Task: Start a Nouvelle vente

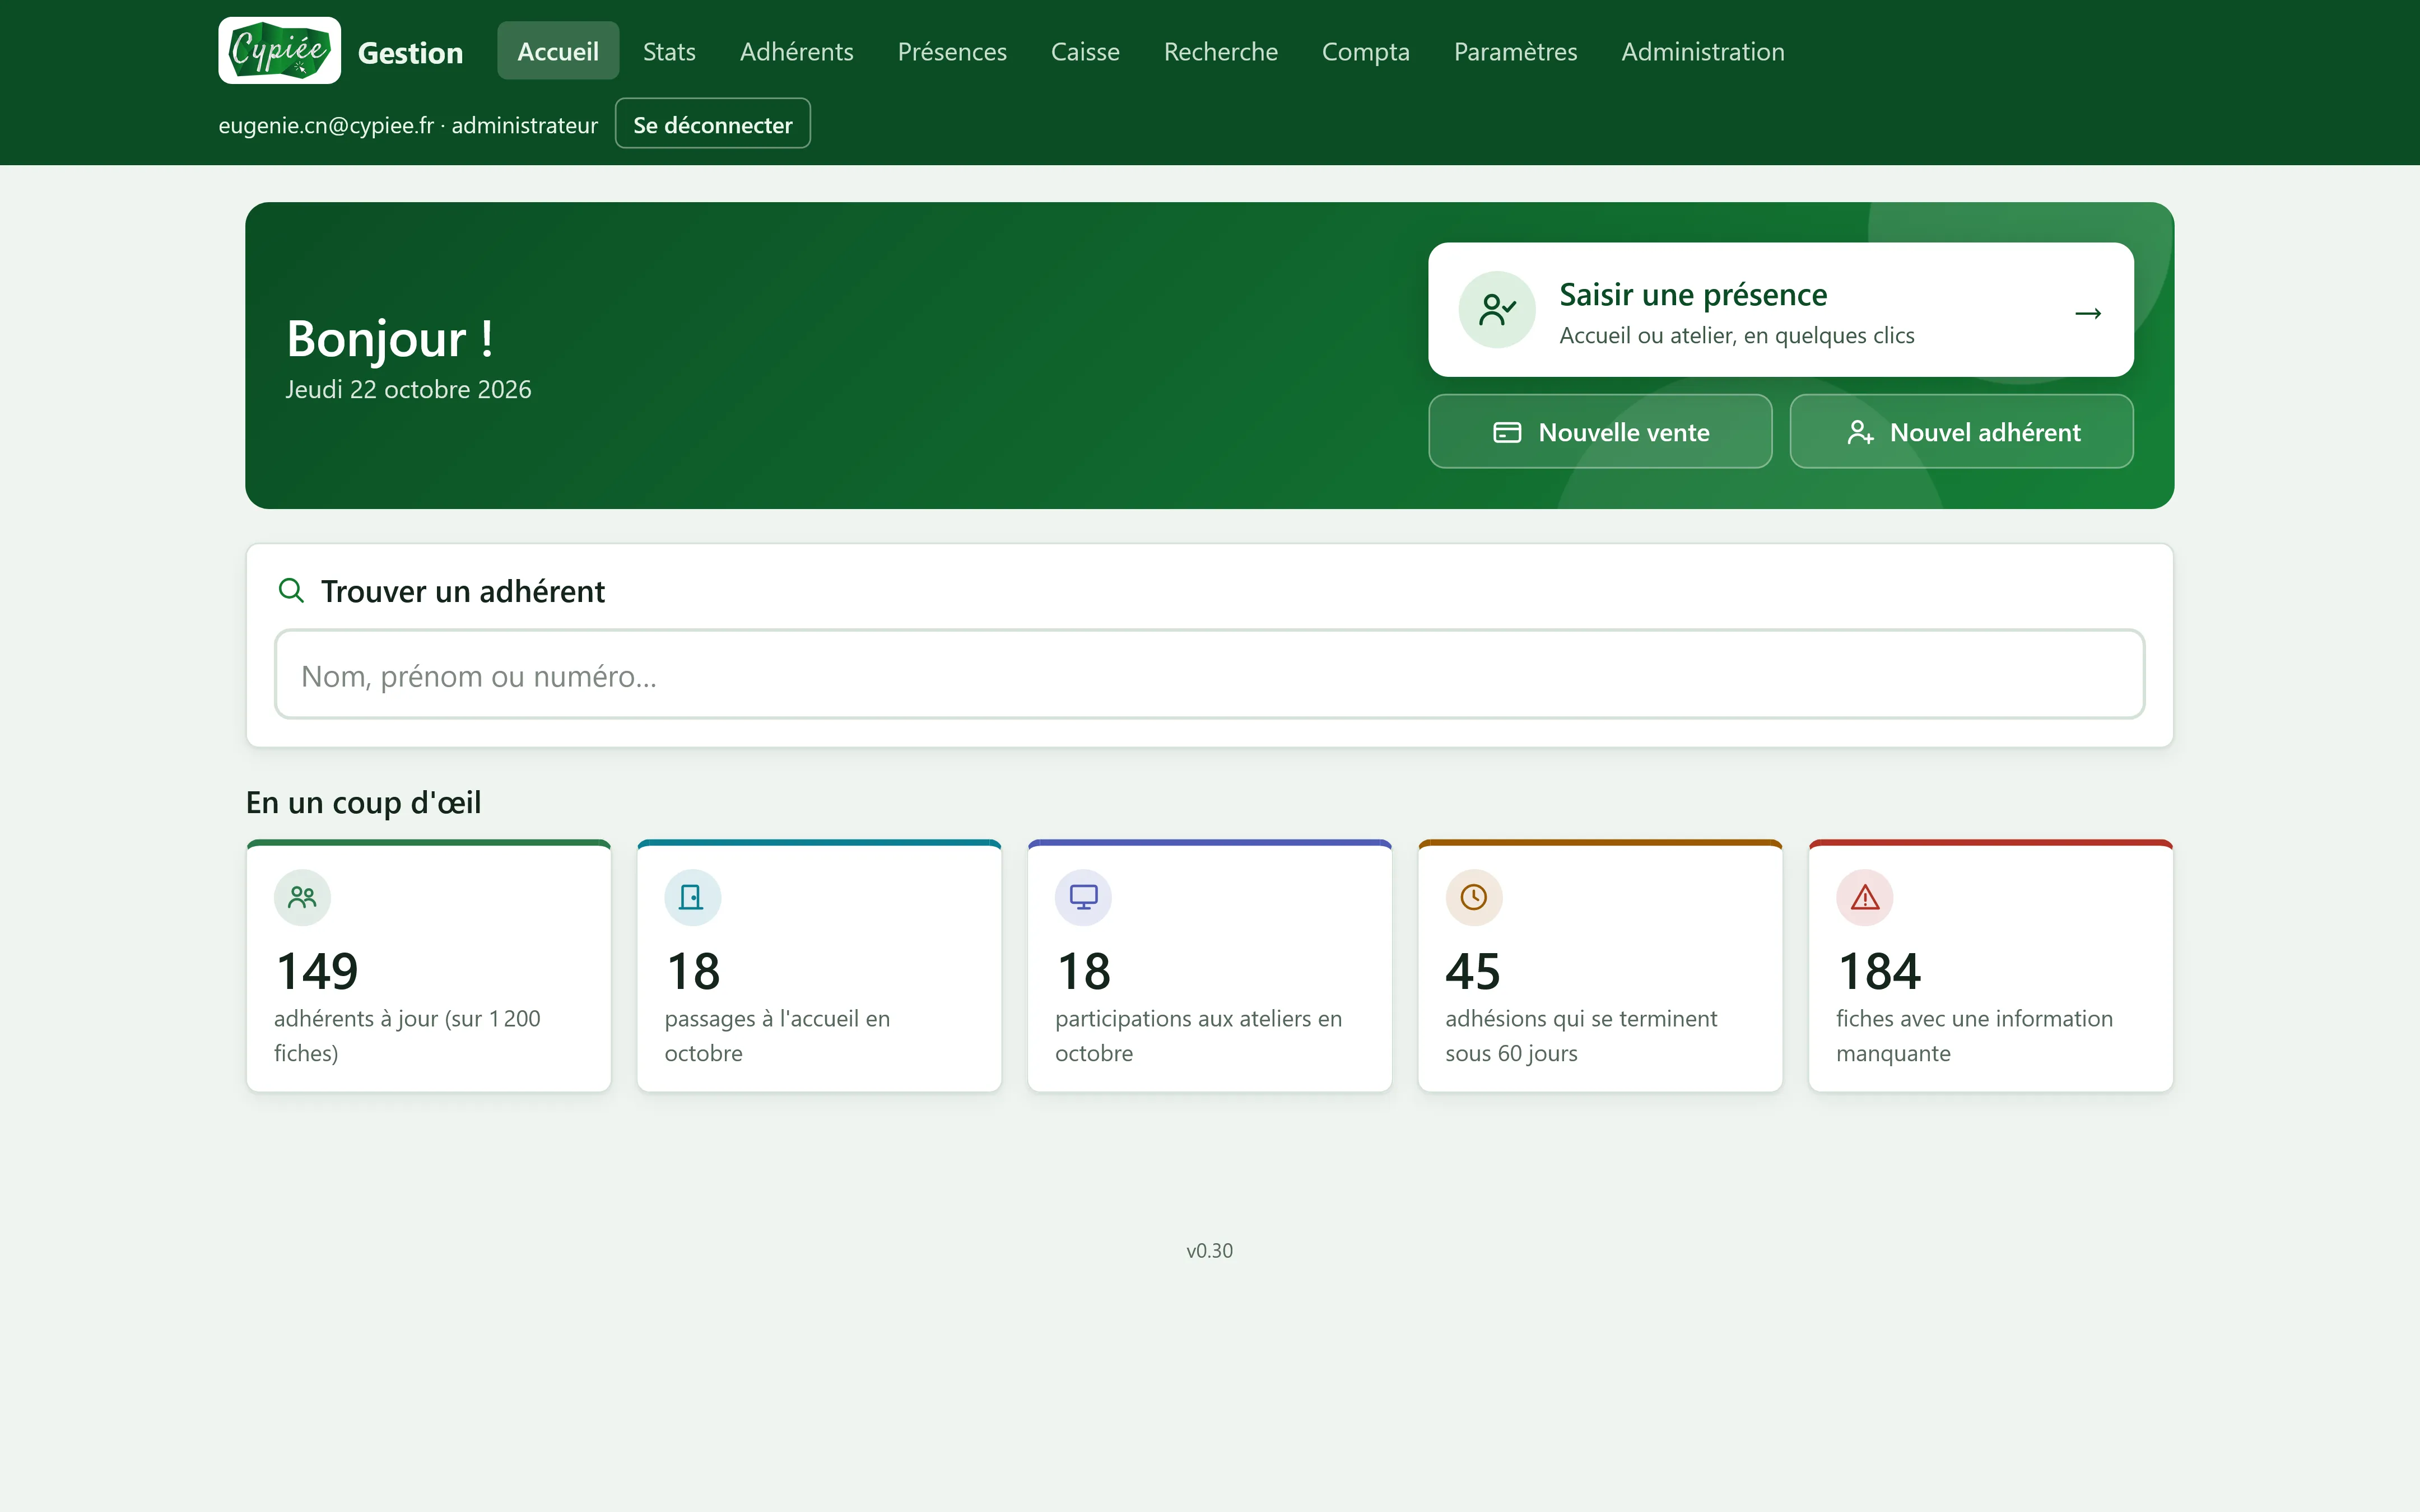Action: point(1600,432)
